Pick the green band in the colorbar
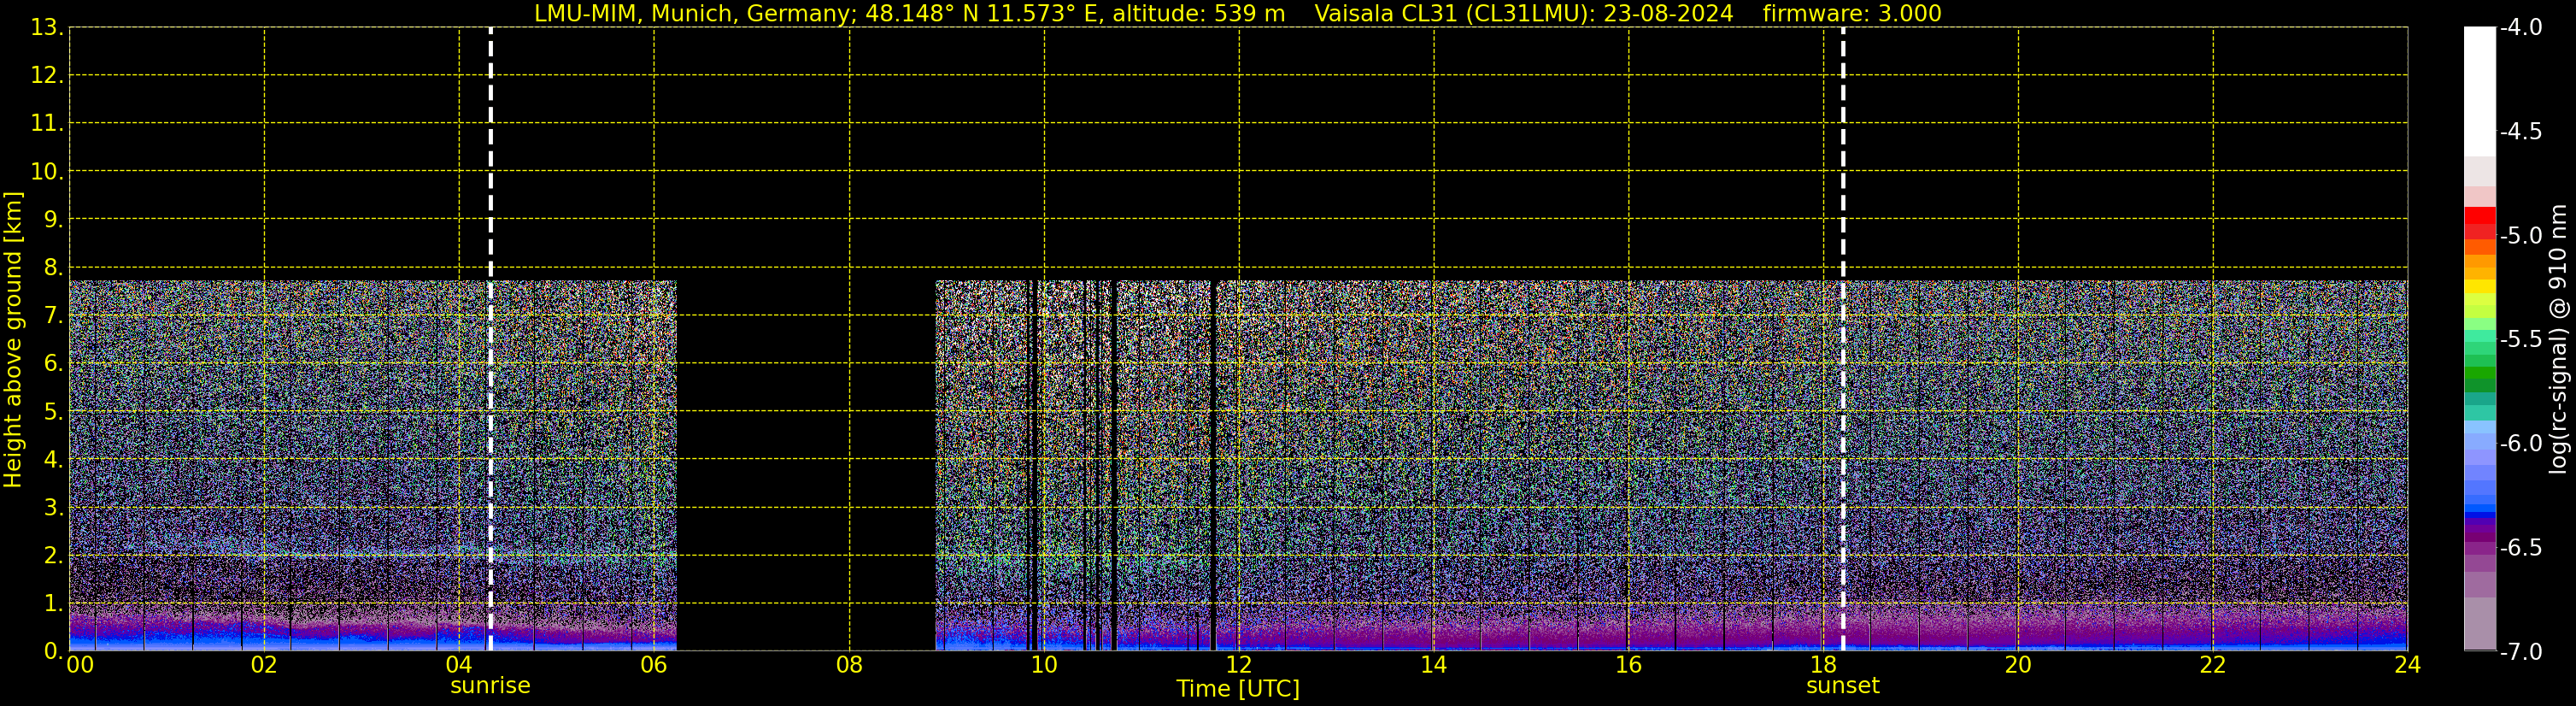 pyautogui.click(x=2479, y=378)
